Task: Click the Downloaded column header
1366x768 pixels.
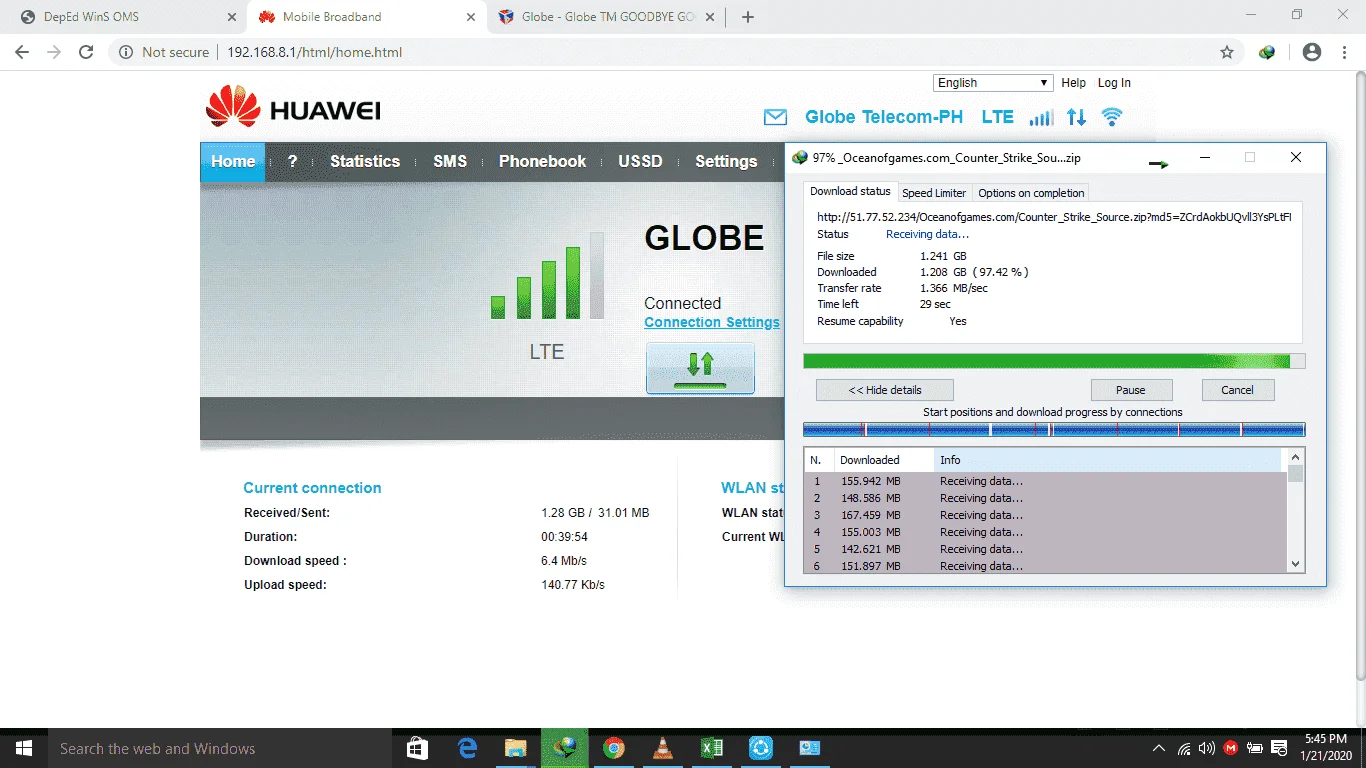Action: coord(884,460)
